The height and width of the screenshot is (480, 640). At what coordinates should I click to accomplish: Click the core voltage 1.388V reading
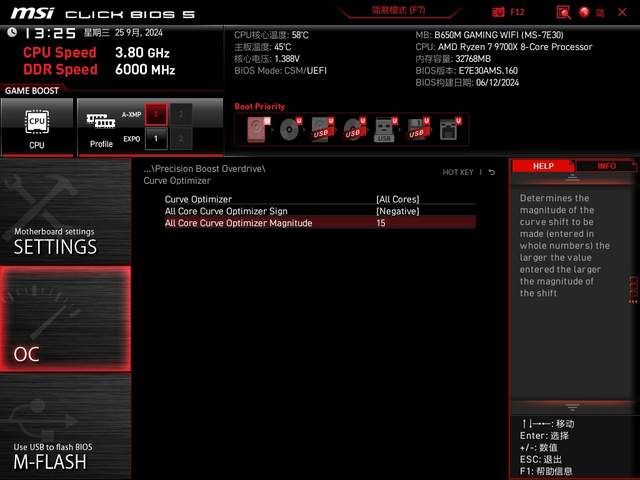pos(267,59)
